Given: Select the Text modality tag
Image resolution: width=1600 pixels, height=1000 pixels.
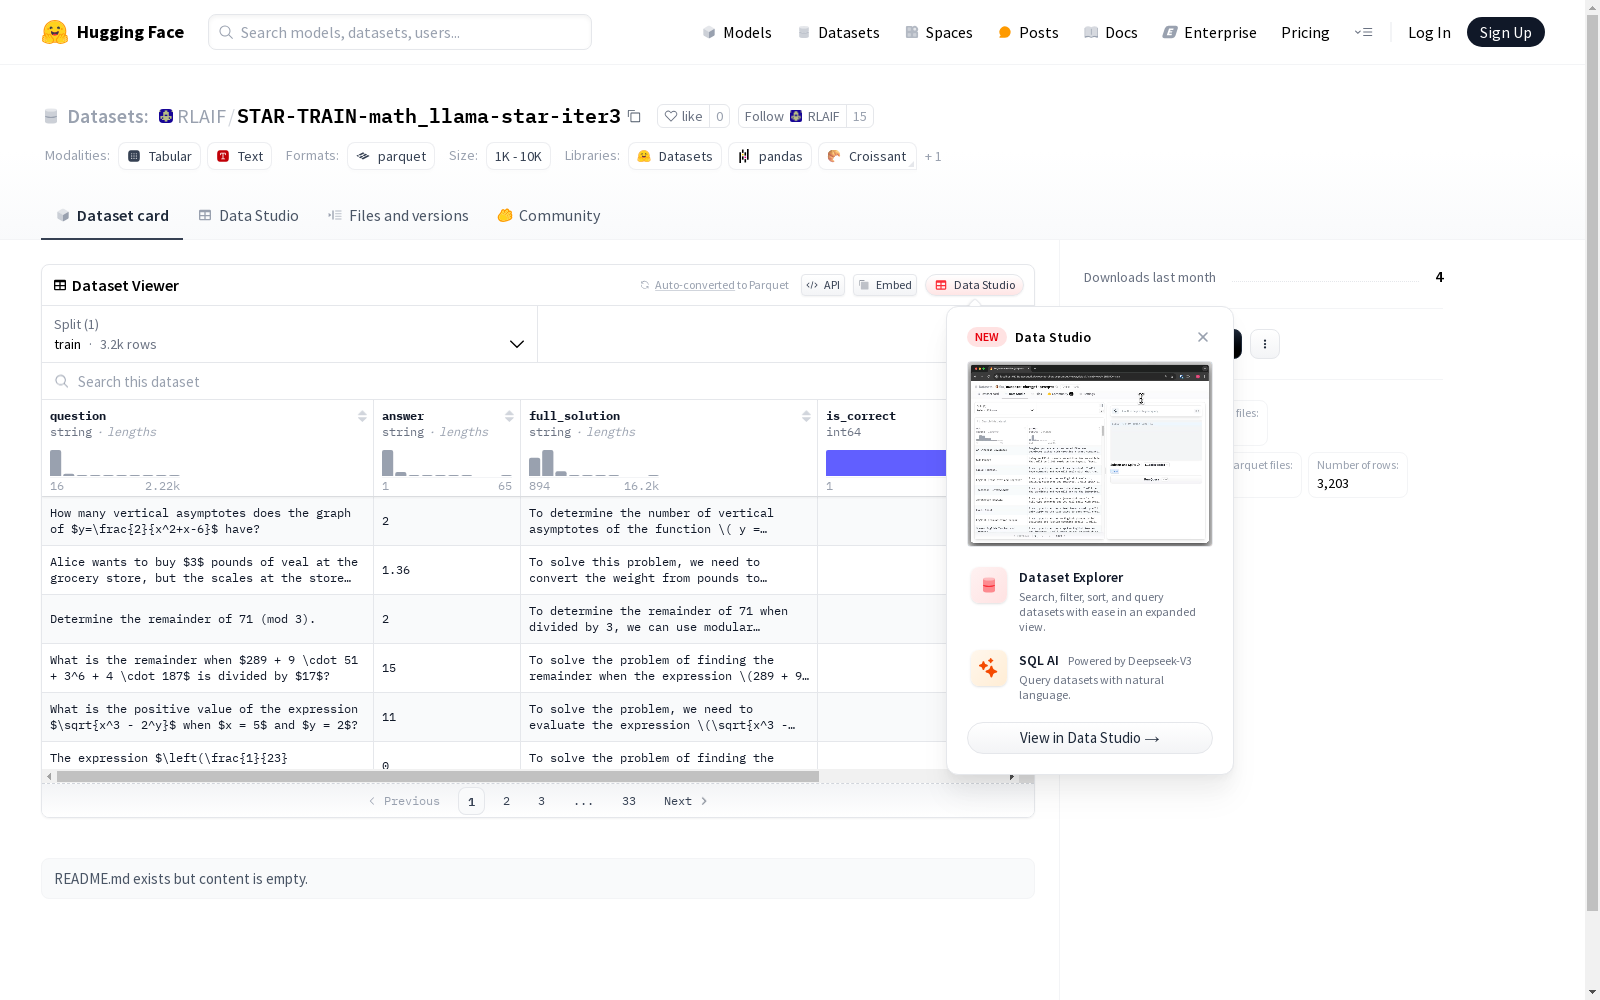Looking at the screenshot, I should click(240, 156).
